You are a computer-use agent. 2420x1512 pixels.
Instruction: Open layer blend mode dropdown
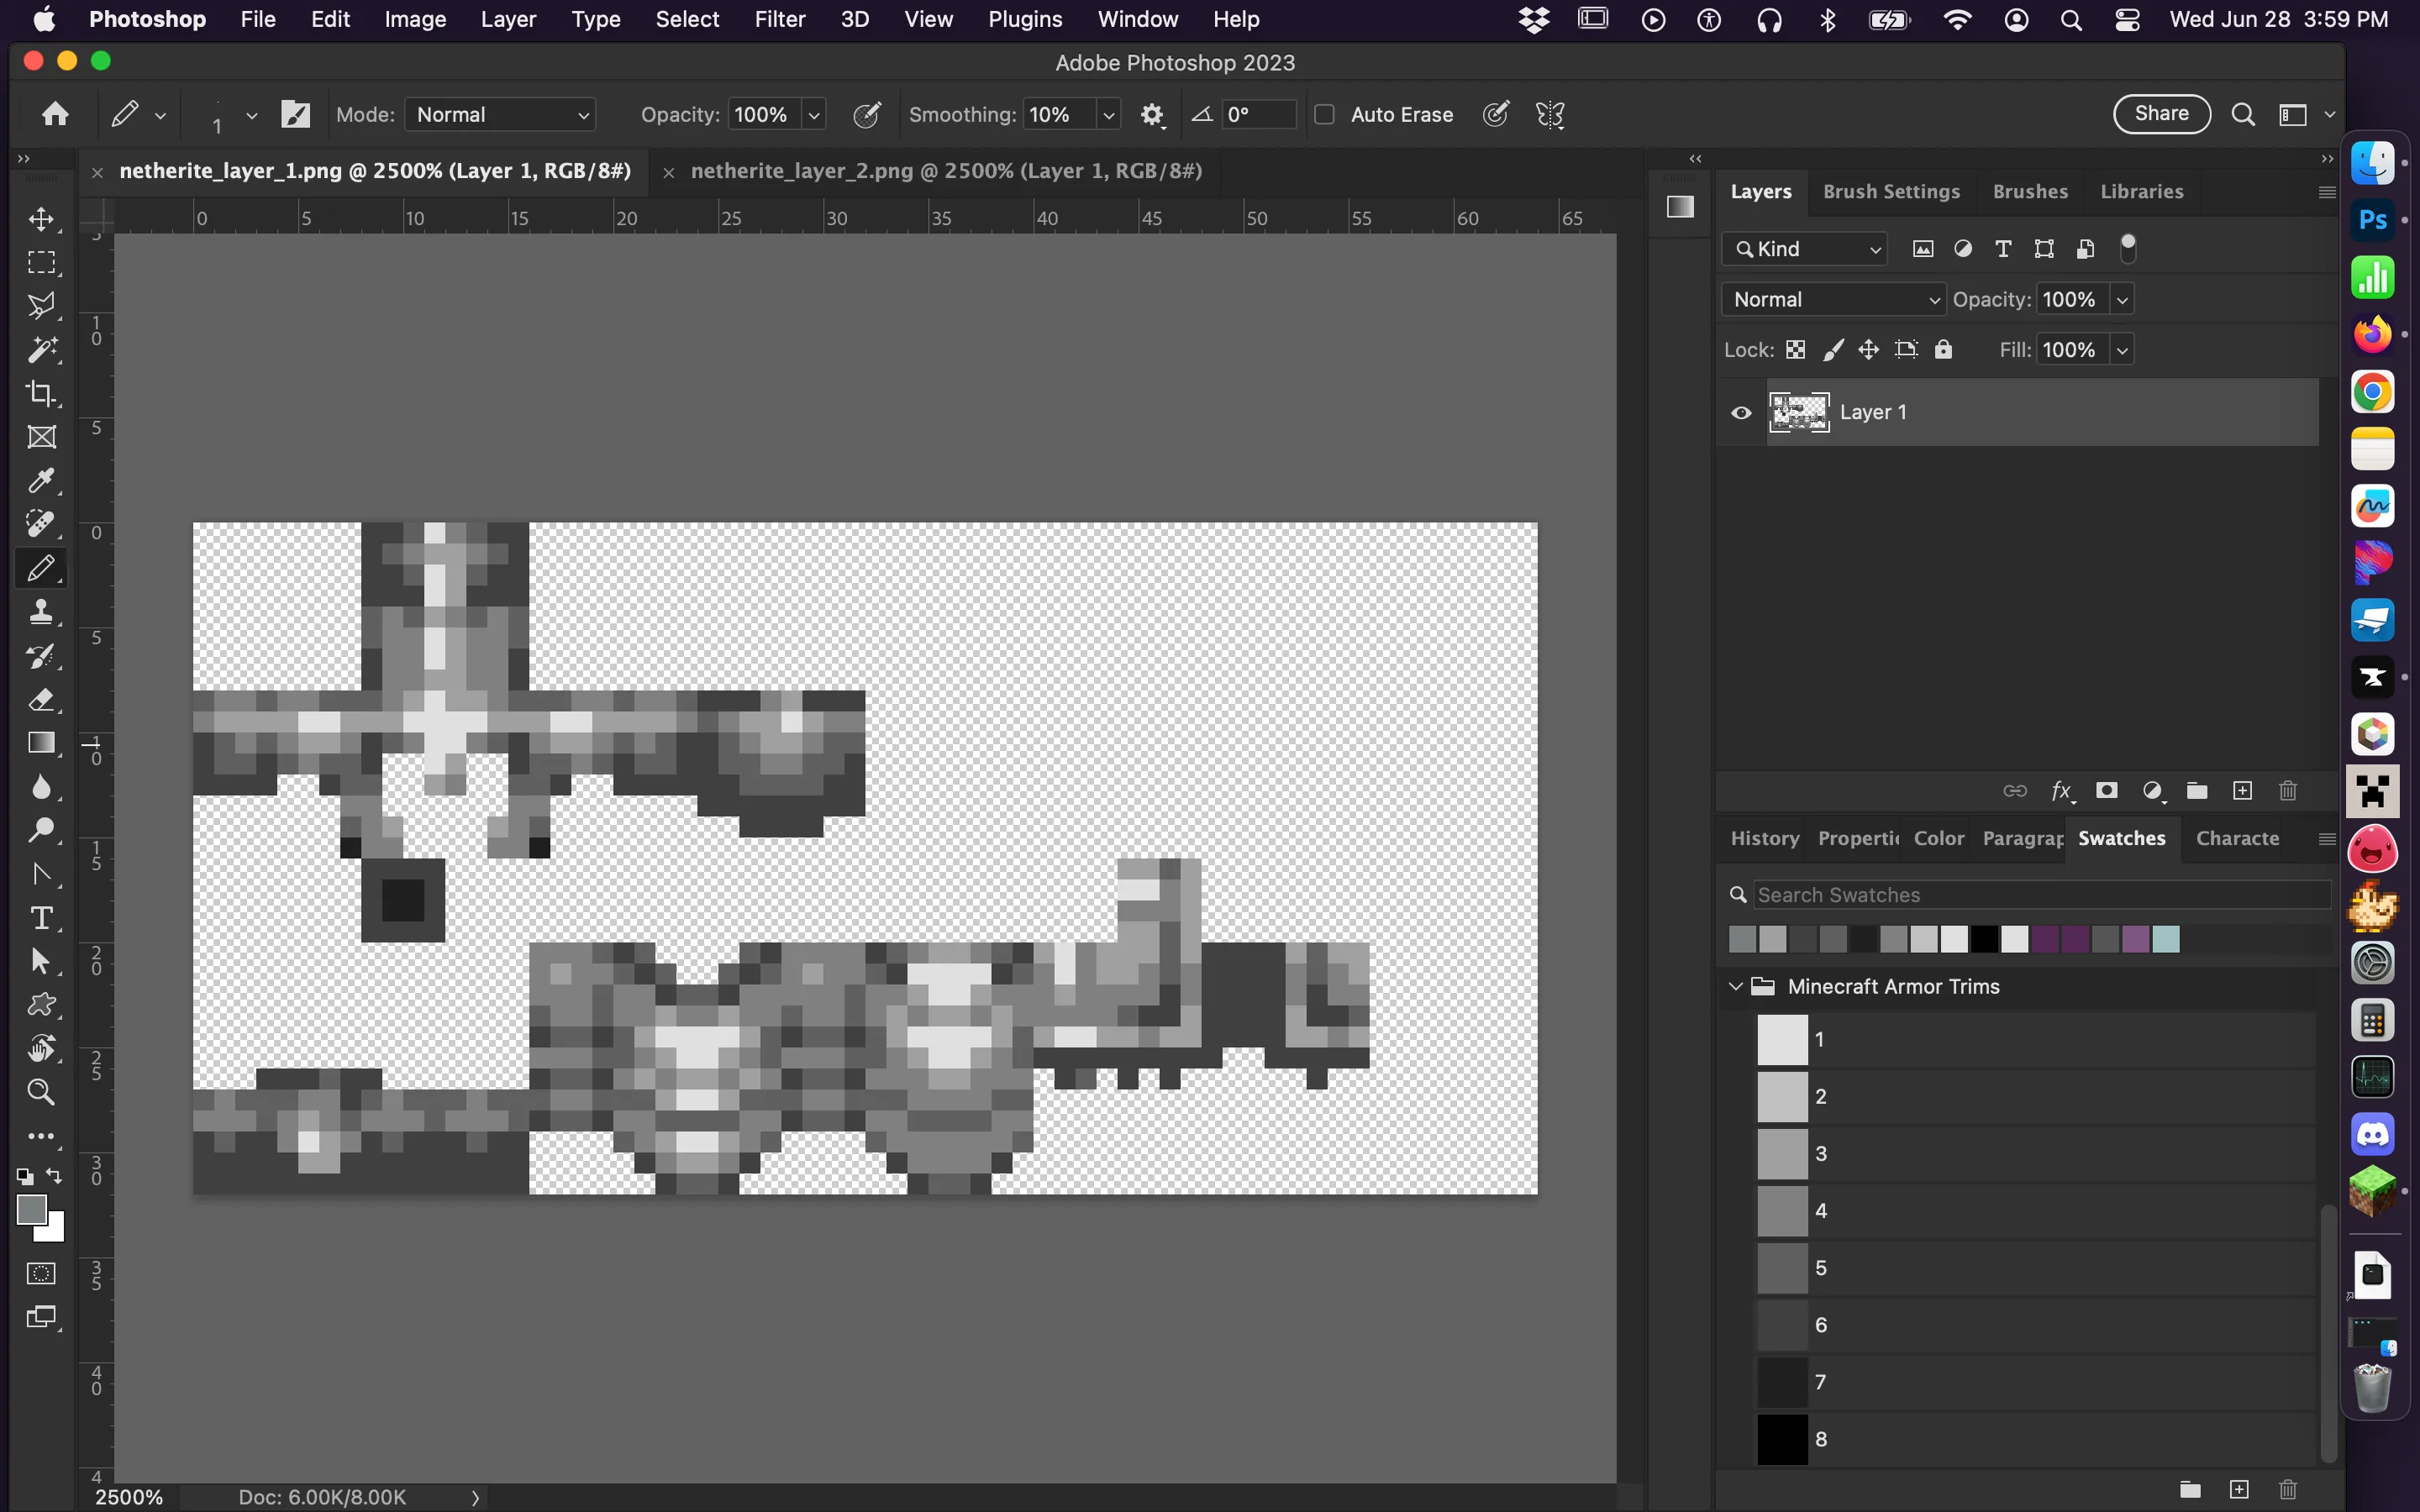pos(1833,299)
